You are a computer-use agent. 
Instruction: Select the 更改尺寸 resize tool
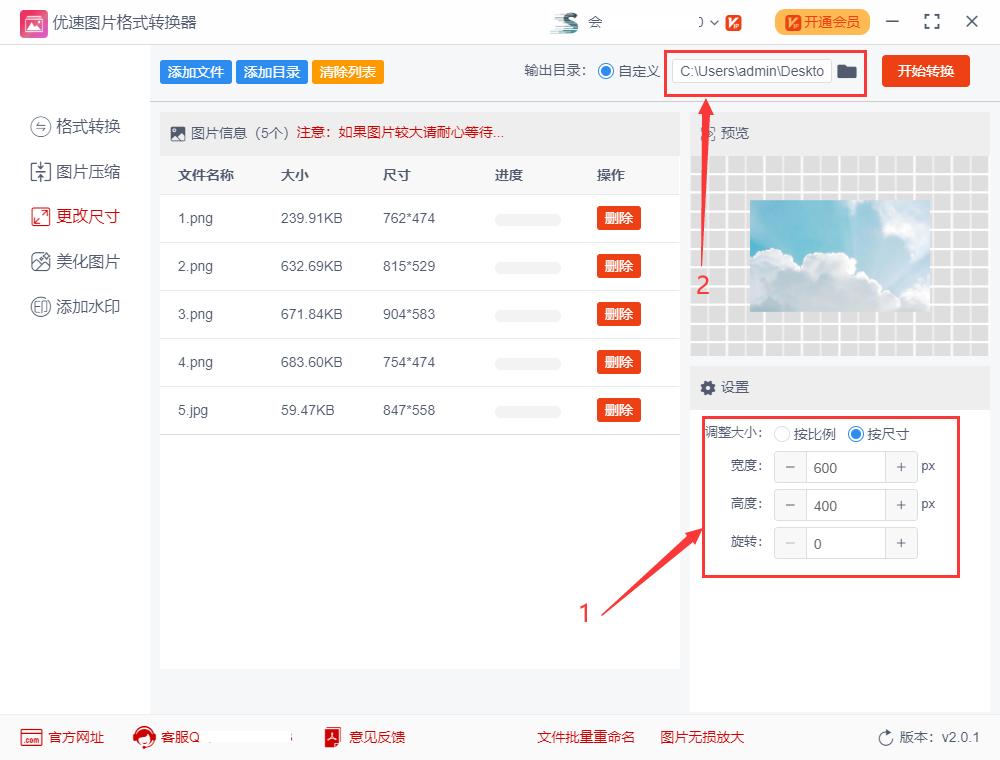[75, 216]
